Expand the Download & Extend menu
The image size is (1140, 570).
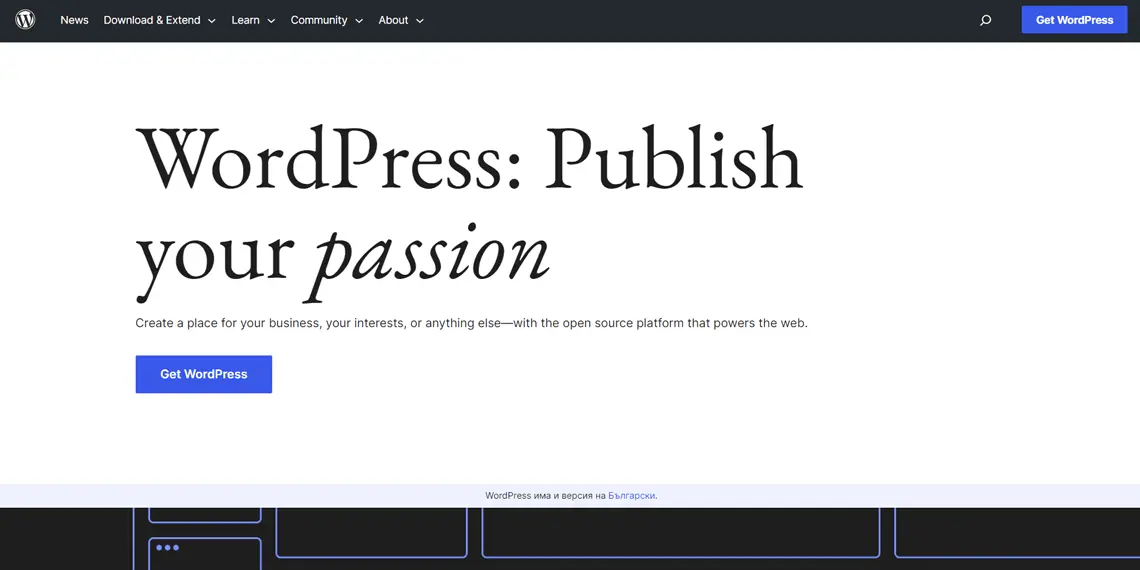click(x=159, y=20)
